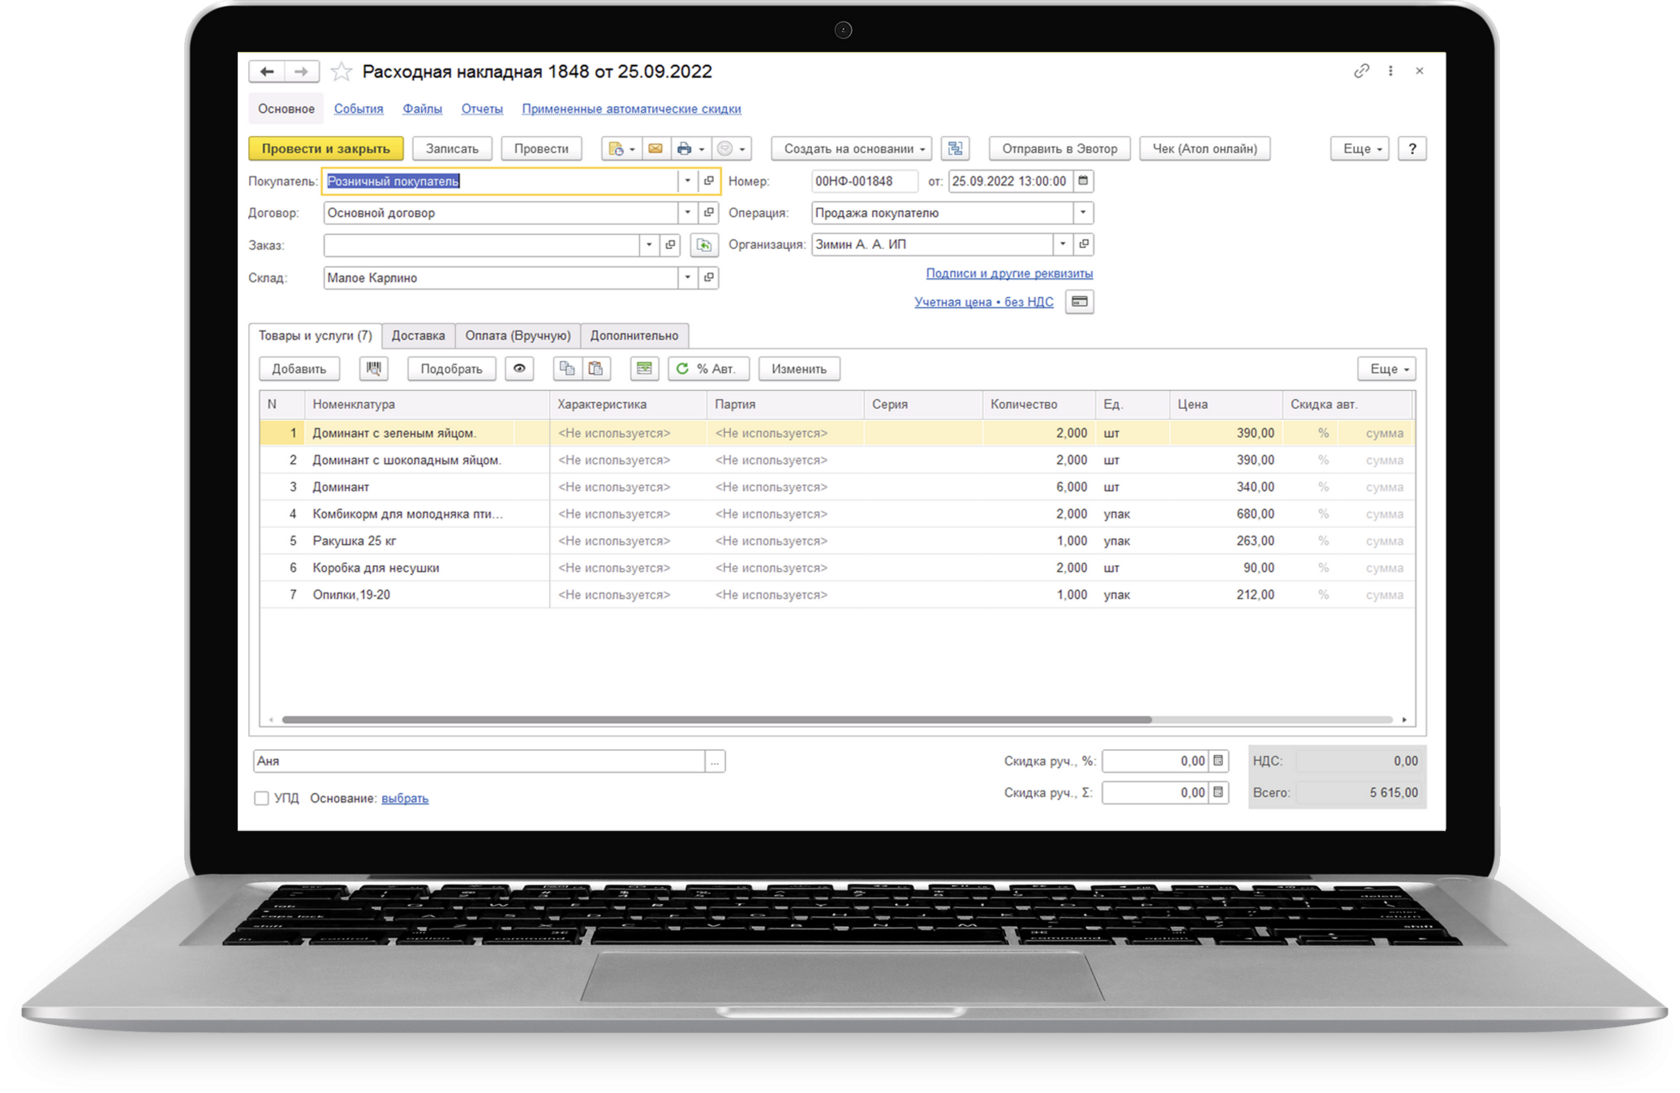Click the выбрать link next to Основание
The image size is (1680, 1093).
[x=405, y=798]
